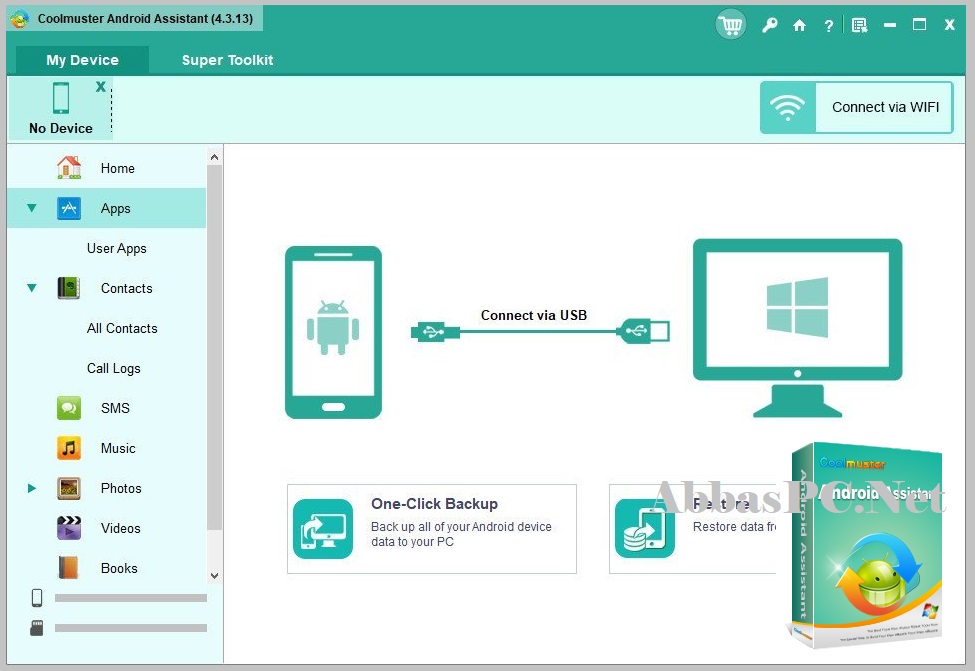Open help with the question mark icon

point(828,25)
